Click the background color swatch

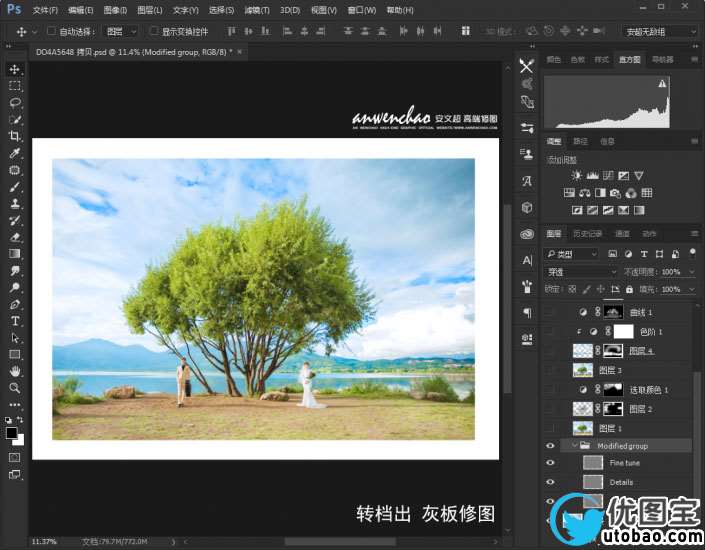pos(20,441)
